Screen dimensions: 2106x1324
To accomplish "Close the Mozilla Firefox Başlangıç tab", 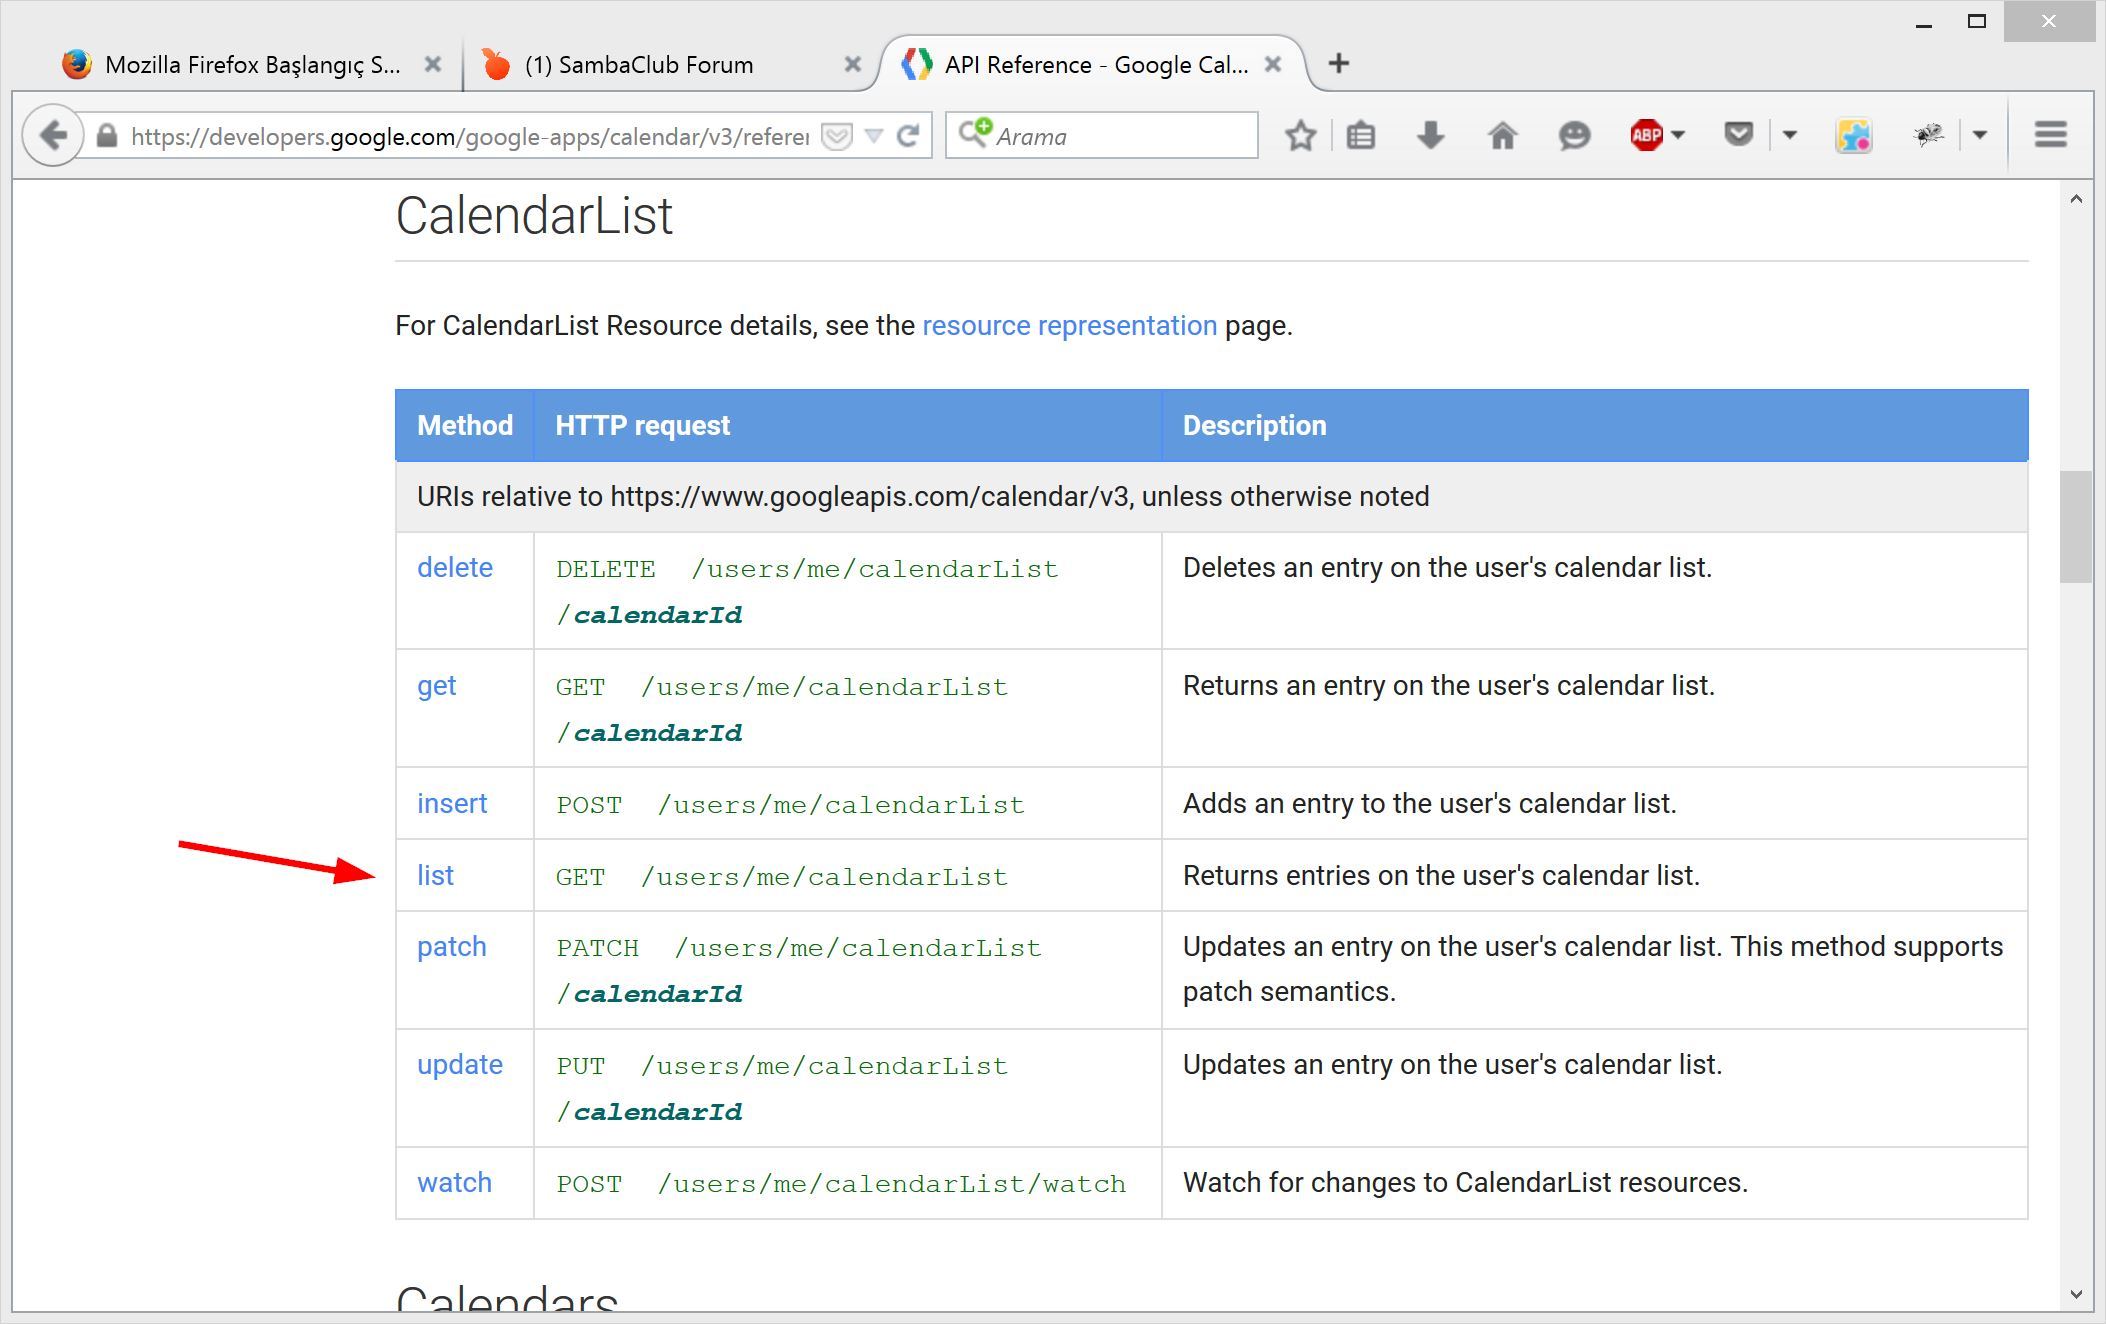I will (433, 64).
